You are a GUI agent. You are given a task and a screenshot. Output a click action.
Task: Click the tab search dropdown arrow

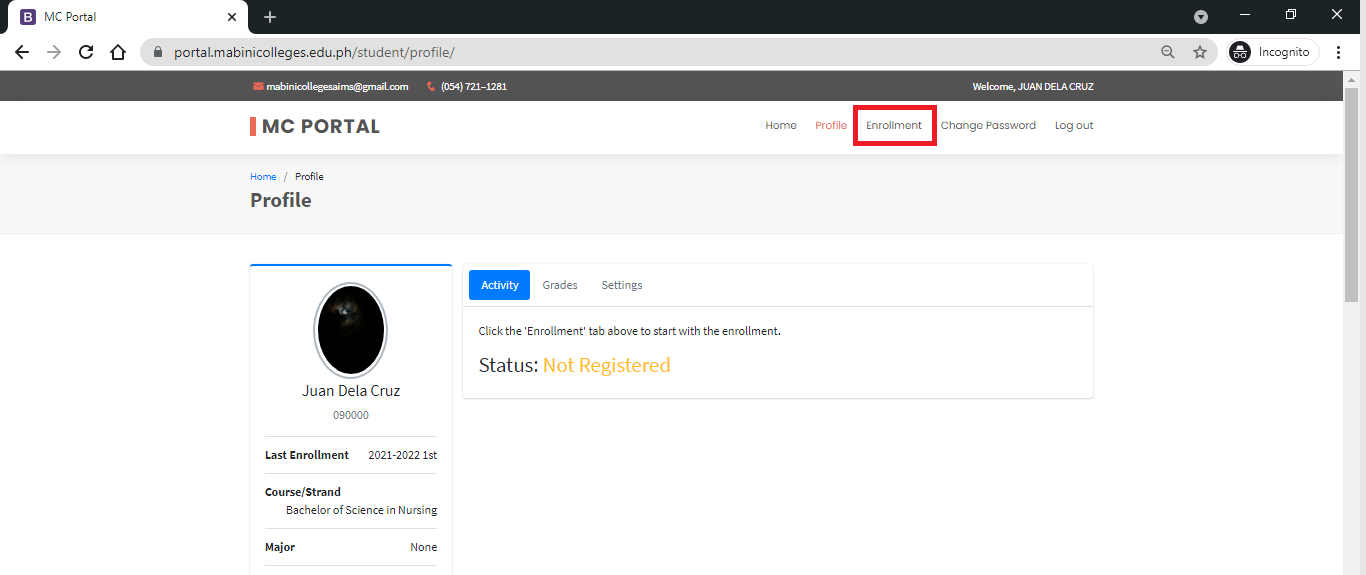click(1201, 17)
